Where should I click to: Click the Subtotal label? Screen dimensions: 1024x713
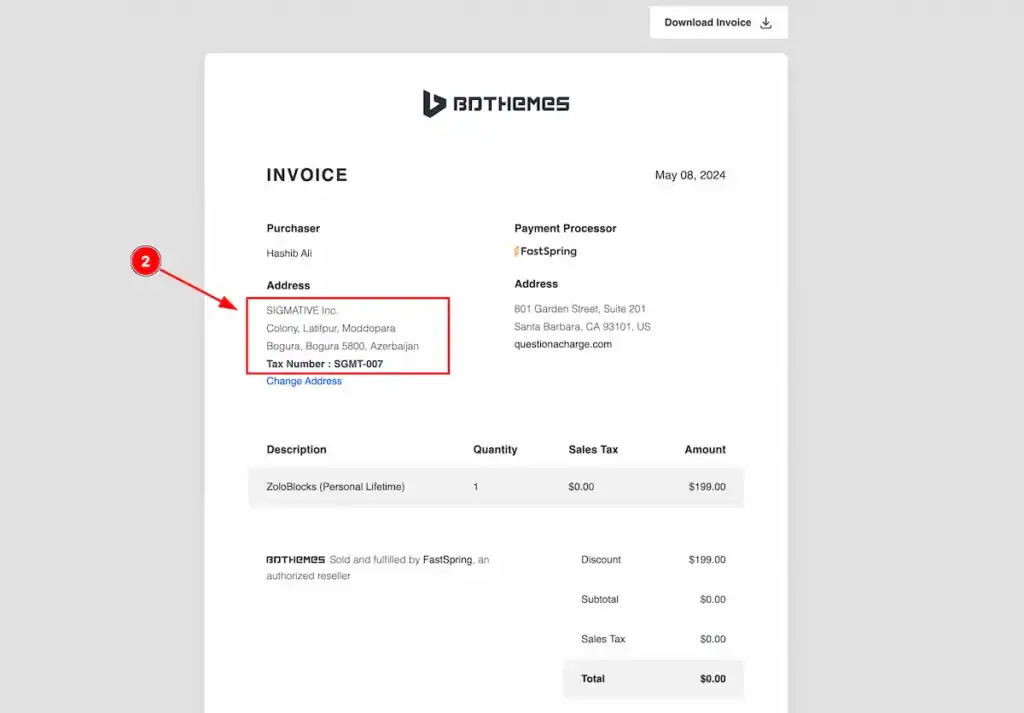coord(600,599)
